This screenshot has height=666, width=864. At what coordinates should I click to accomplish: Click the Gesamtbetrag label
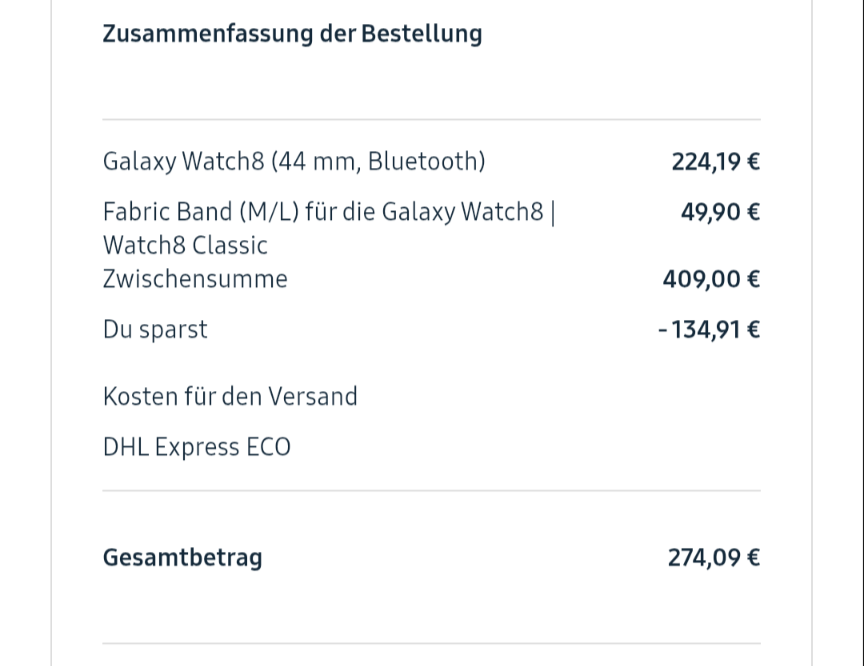[x=182, y=557]
